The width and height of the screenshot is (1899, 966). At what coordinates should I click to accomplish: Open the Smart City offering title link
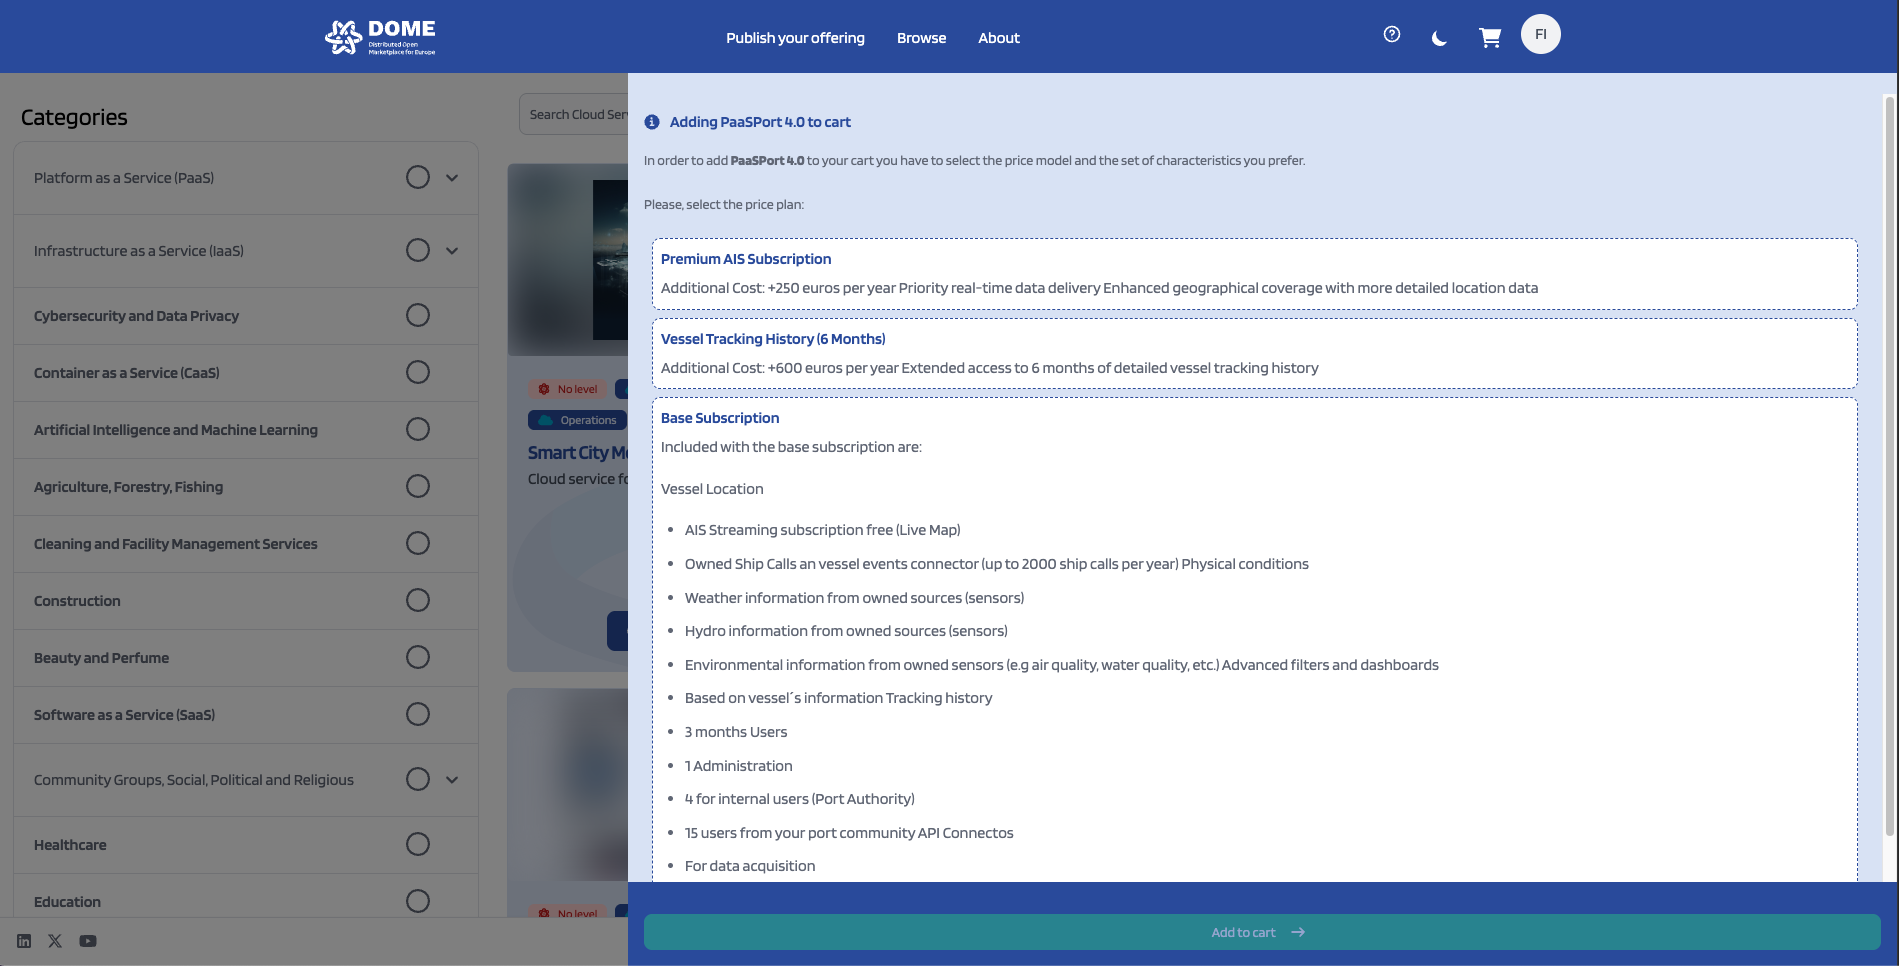pos(578,453)
